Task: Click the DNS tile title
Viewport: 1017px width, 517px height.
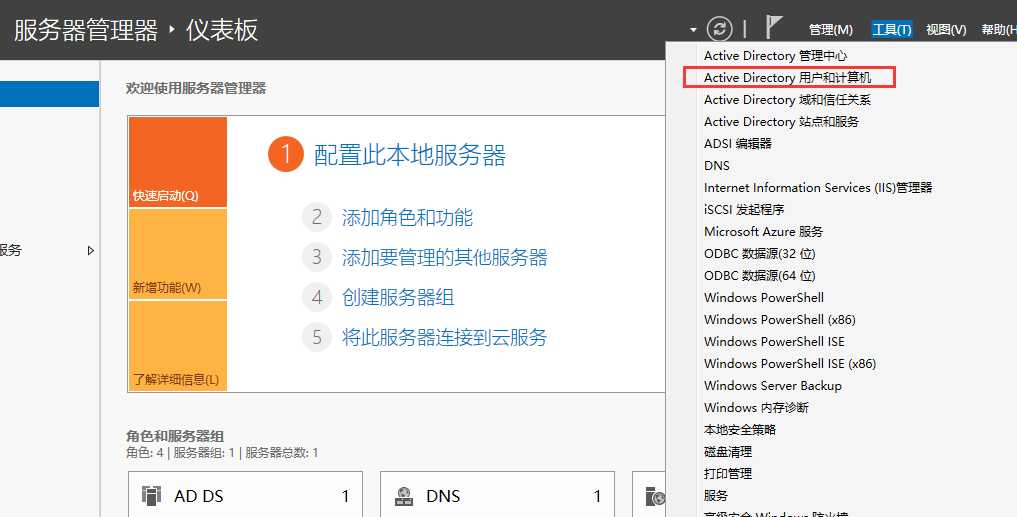Action: [x=443, y=496]
